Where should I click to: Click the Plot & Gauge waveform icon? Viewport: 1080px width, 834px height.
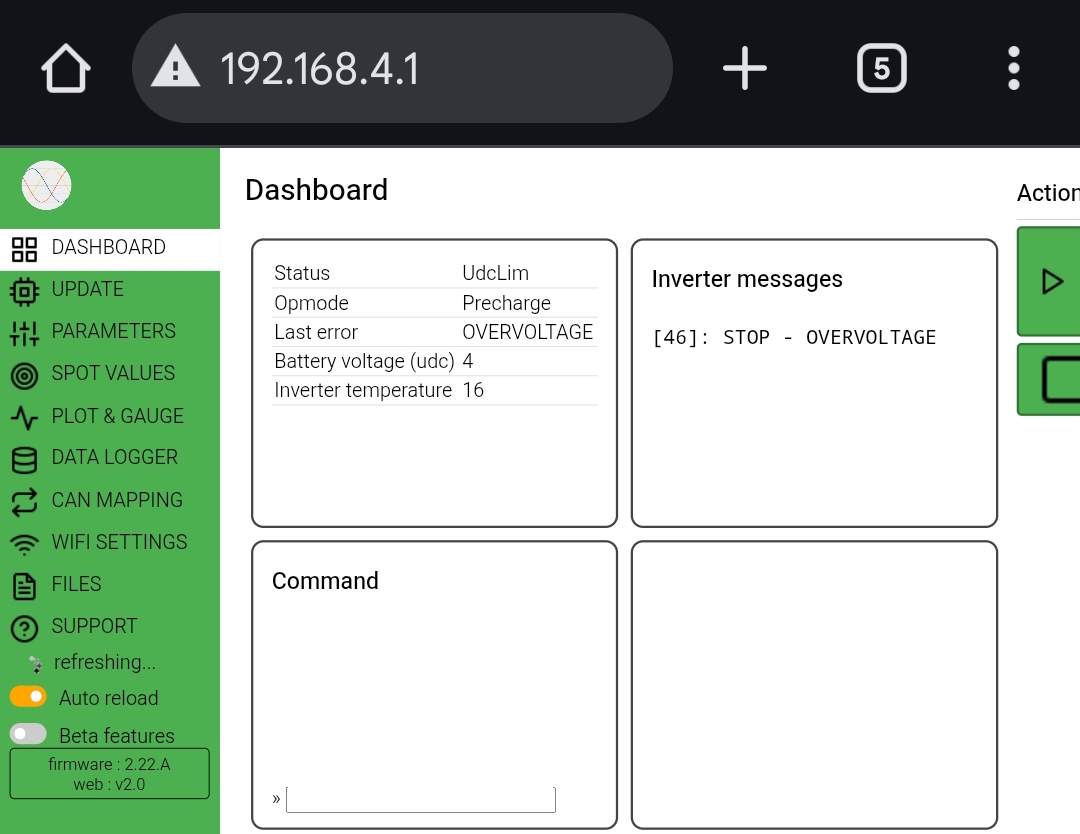point(24,417)
